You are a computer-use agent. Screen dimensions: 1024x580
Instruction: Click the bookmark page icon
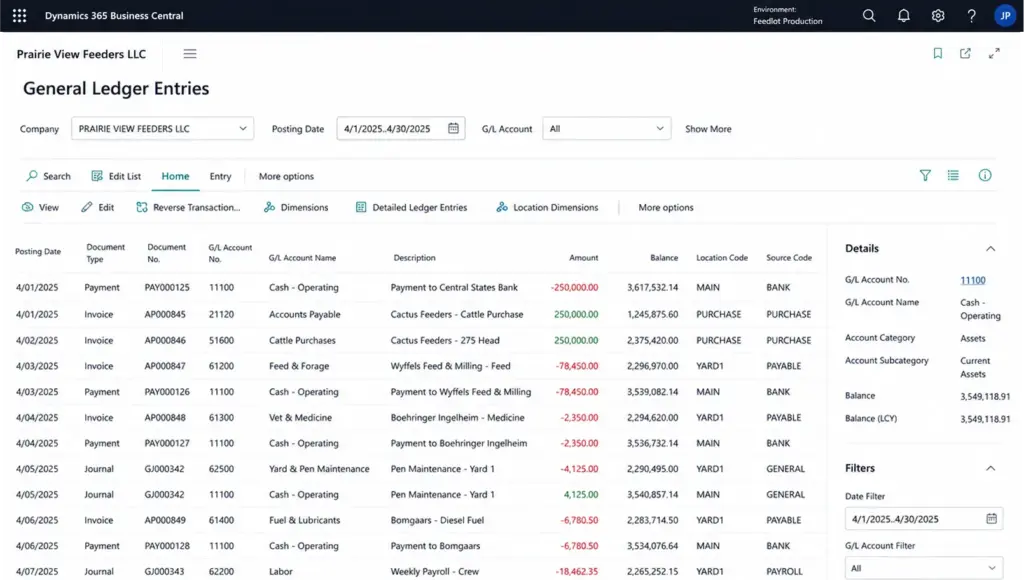click(938, 54)
